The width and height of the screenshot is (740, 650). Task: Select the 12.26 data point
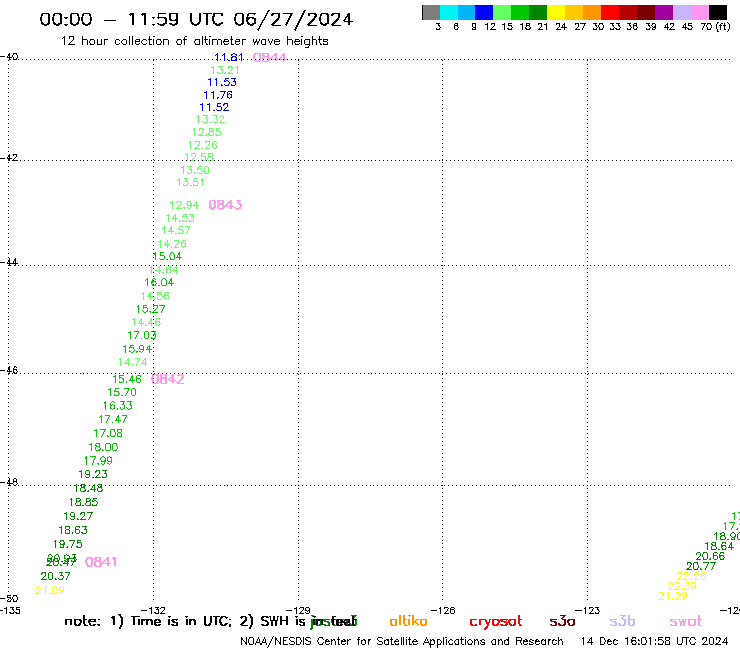pos(203,145)
